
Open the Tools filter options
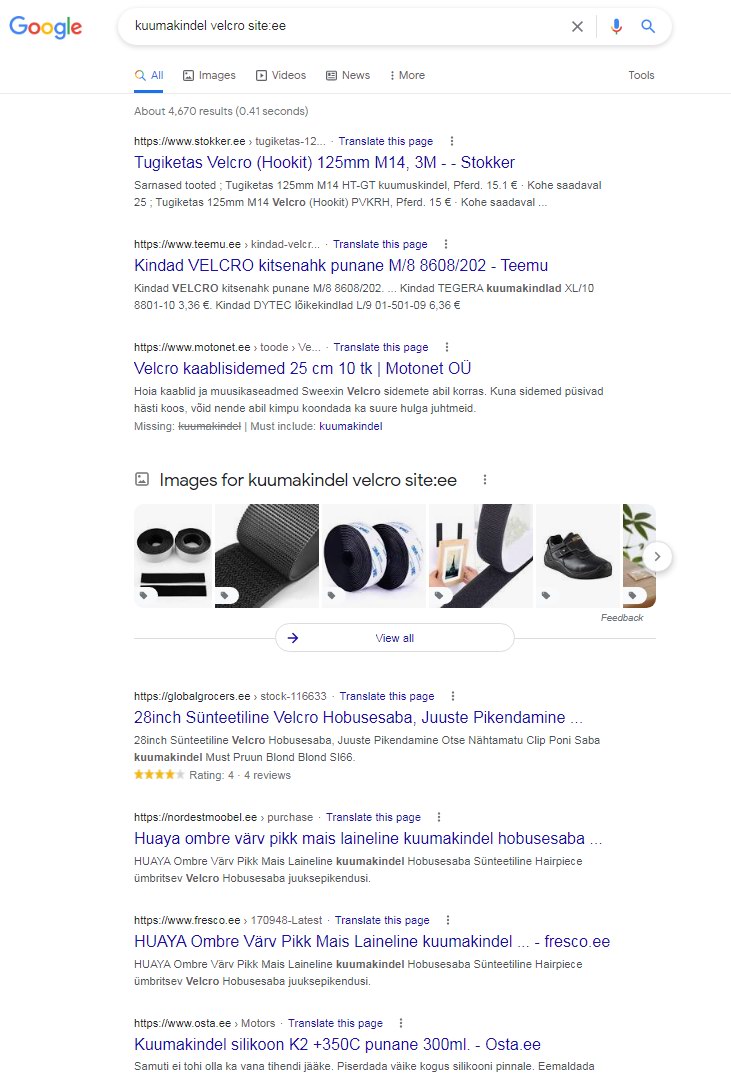click(641, 75)
